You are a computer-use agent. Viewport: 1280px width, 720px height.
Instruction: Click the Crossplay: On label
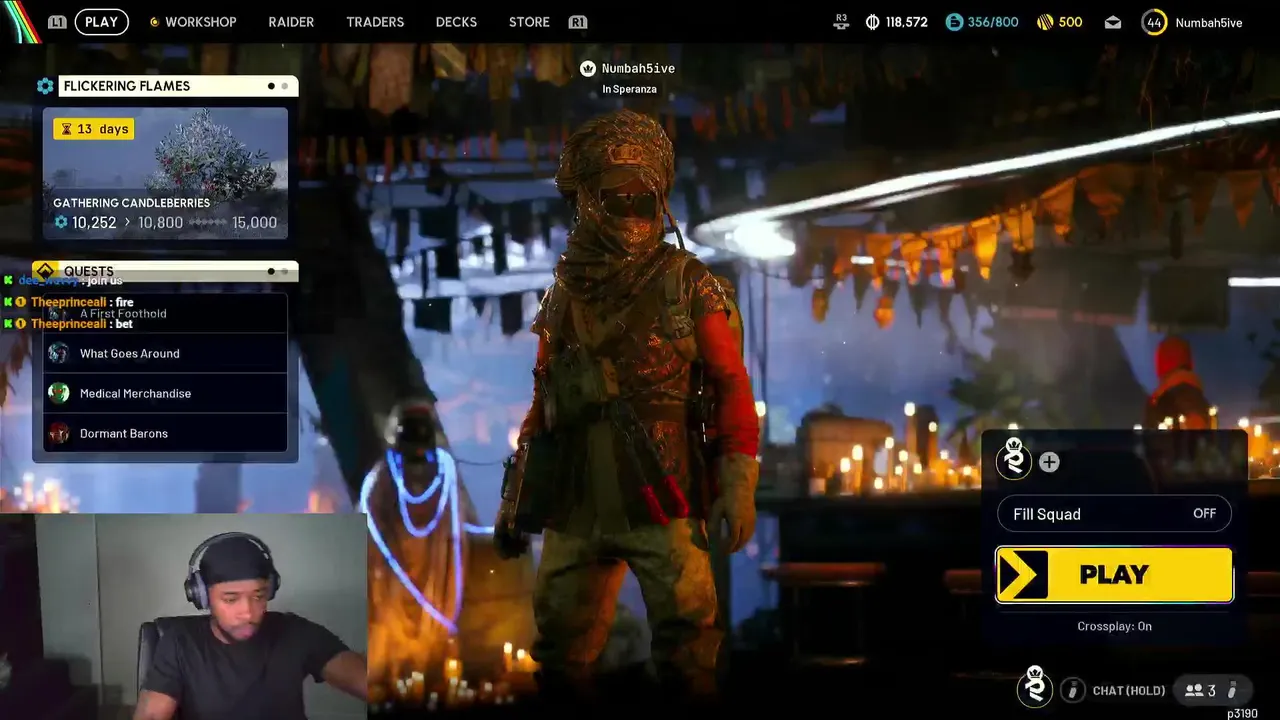click(x=1114, y=626)
